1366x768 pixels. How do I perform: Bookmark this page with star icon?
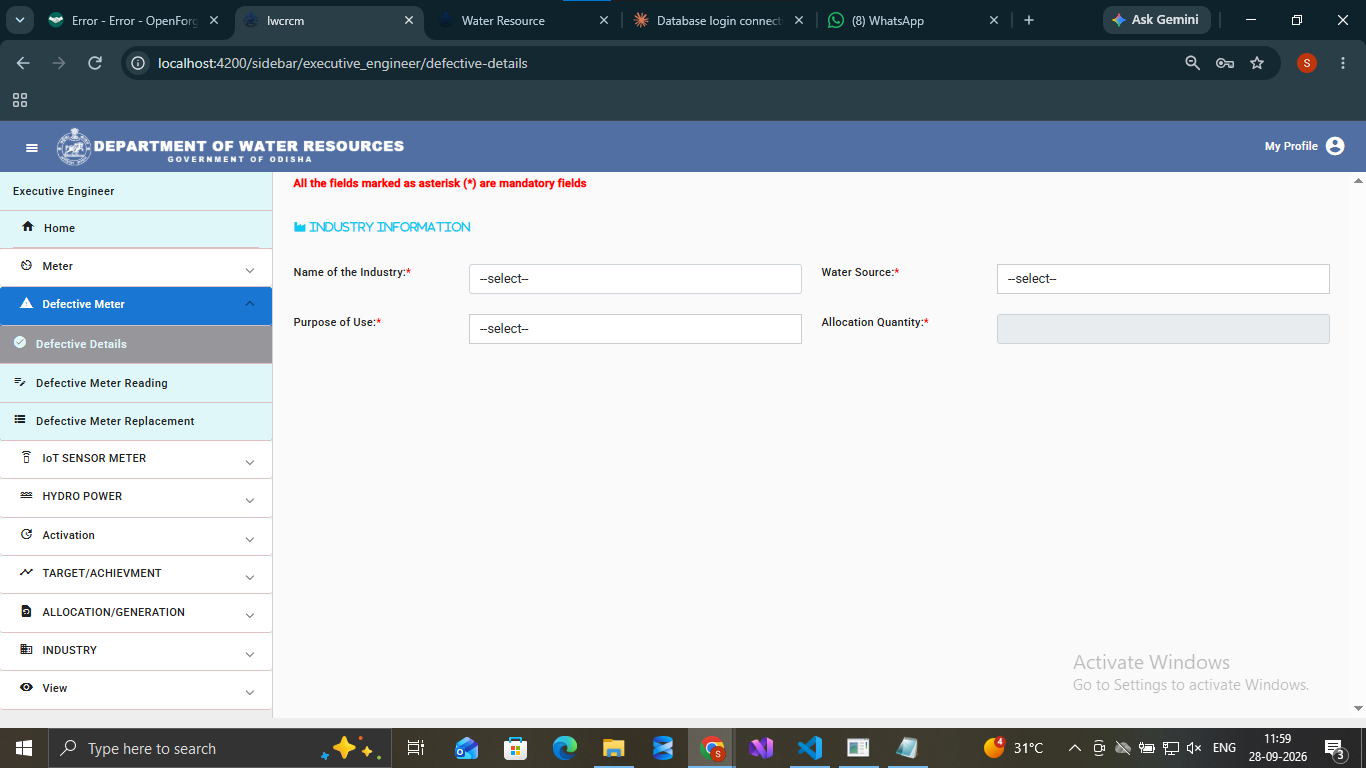pyautogui.click(x=1257, y=63)
